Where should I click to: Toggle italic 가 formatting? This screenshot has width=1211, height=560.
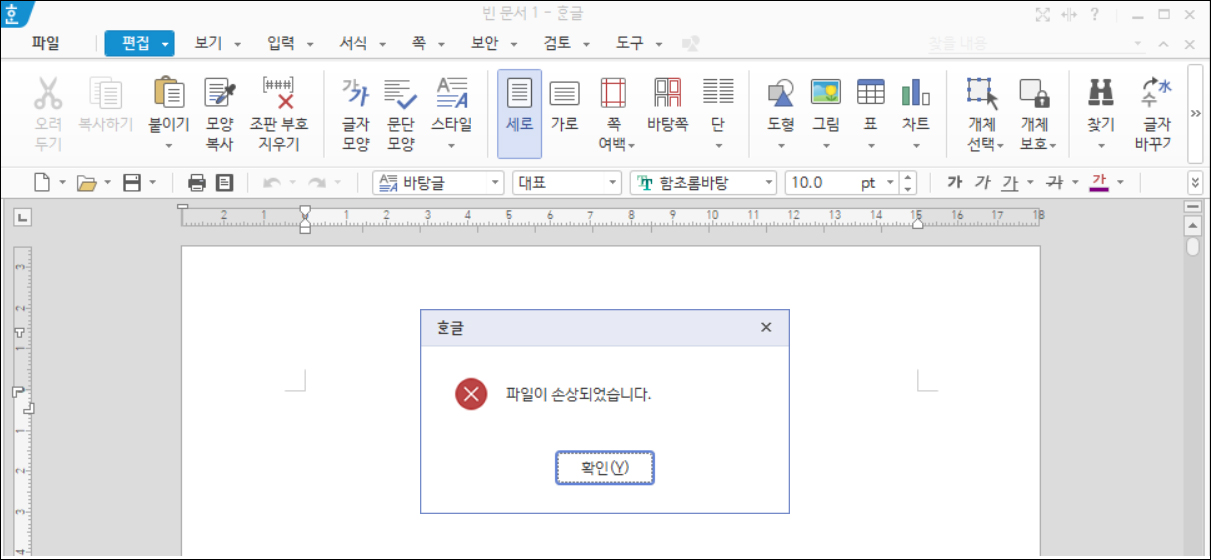pos(983,182)
